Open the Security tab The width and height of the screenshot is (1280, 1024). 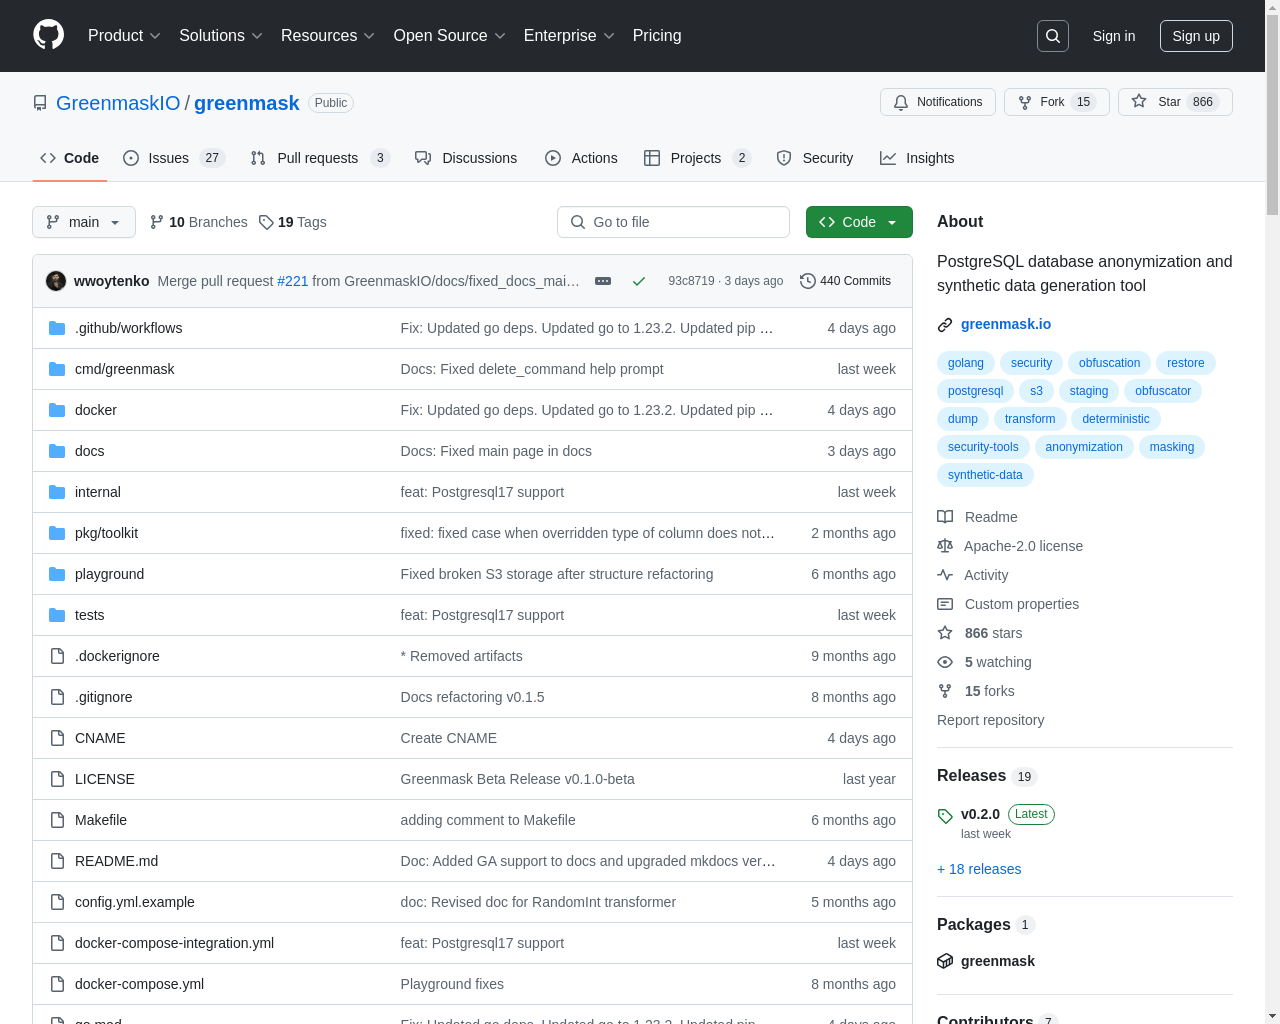pyautogui.click(x=815, y=158)
